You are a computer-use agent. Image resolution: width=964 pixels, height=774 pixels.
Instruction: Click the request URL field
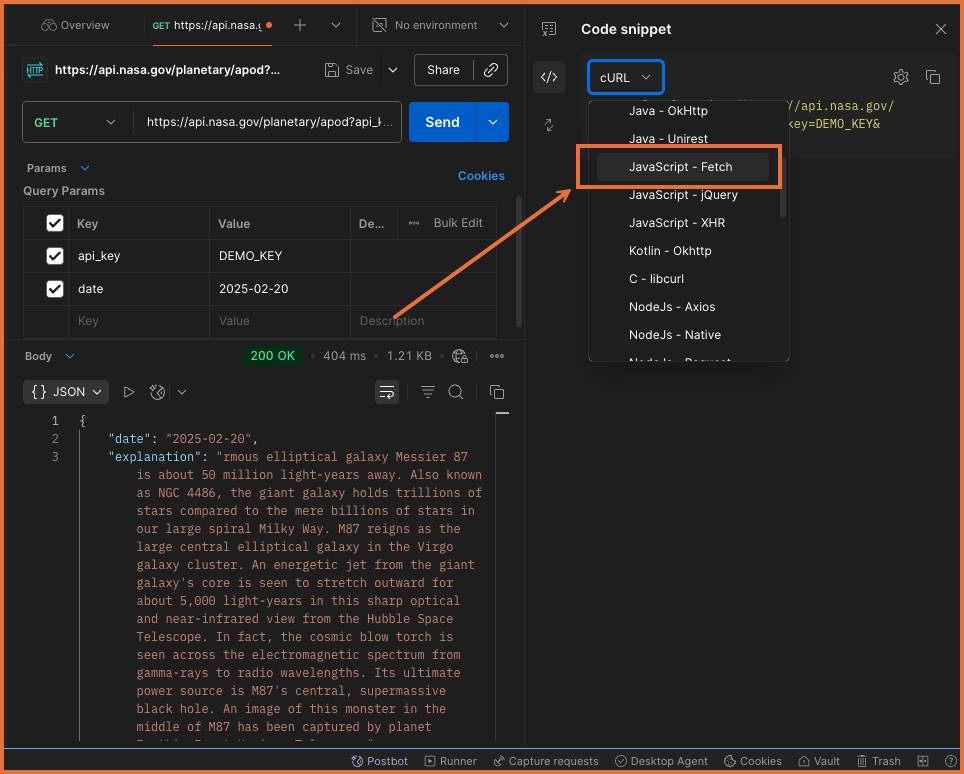(x=269, y=122)
